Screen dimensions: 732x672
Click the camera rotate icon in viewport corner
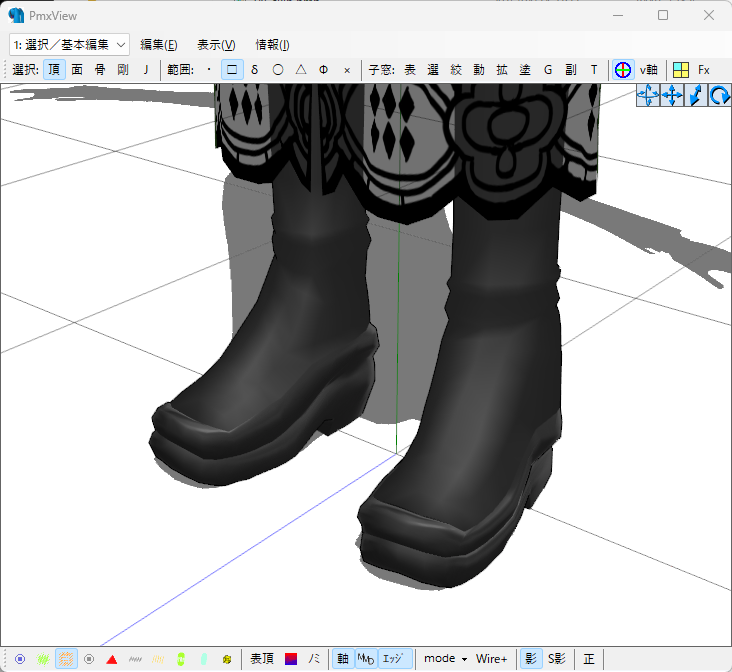719,96
